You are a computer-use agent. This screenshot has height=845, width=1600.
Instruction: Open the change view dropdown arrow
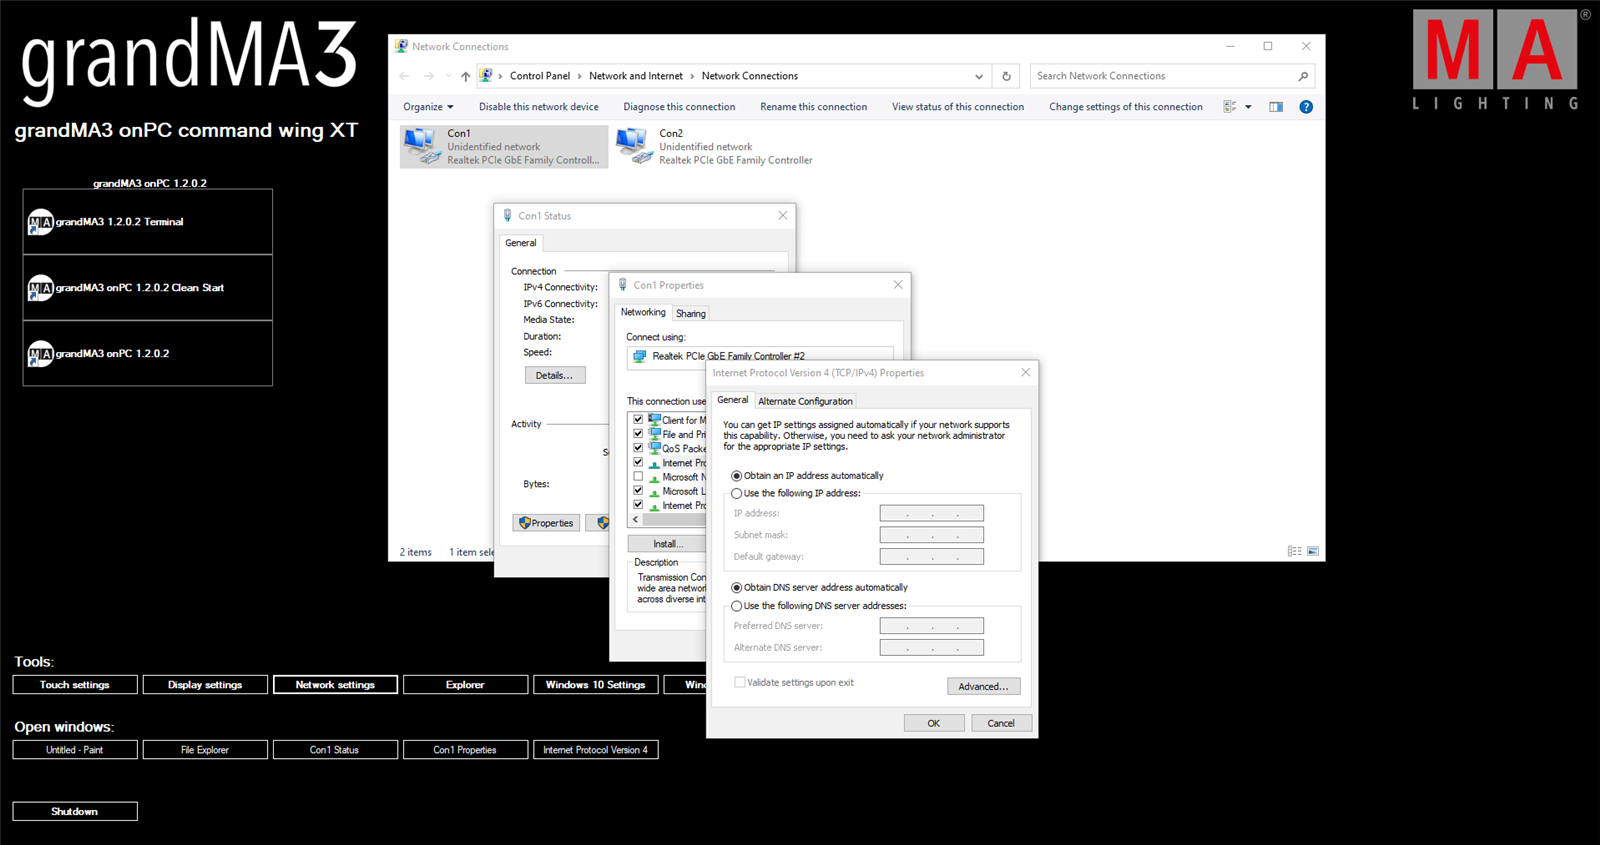[x=1248, y=107]
